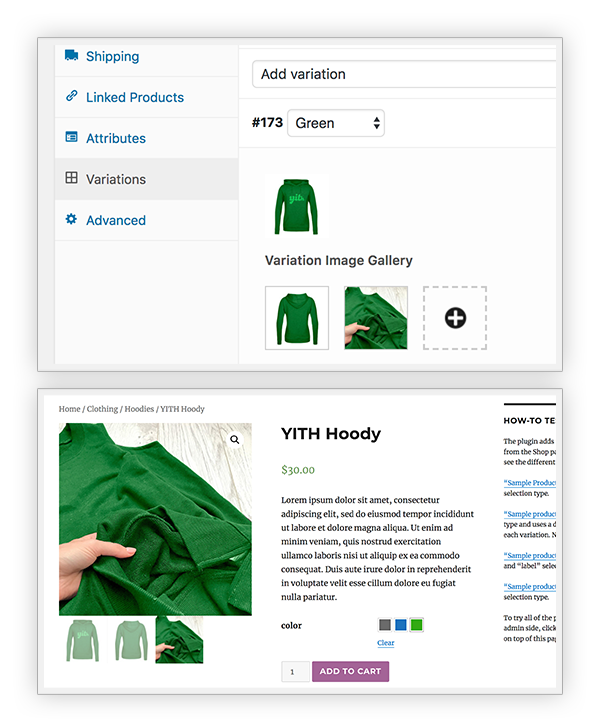Click the Clothing breadcrumb link

click(x=102, y=409)
